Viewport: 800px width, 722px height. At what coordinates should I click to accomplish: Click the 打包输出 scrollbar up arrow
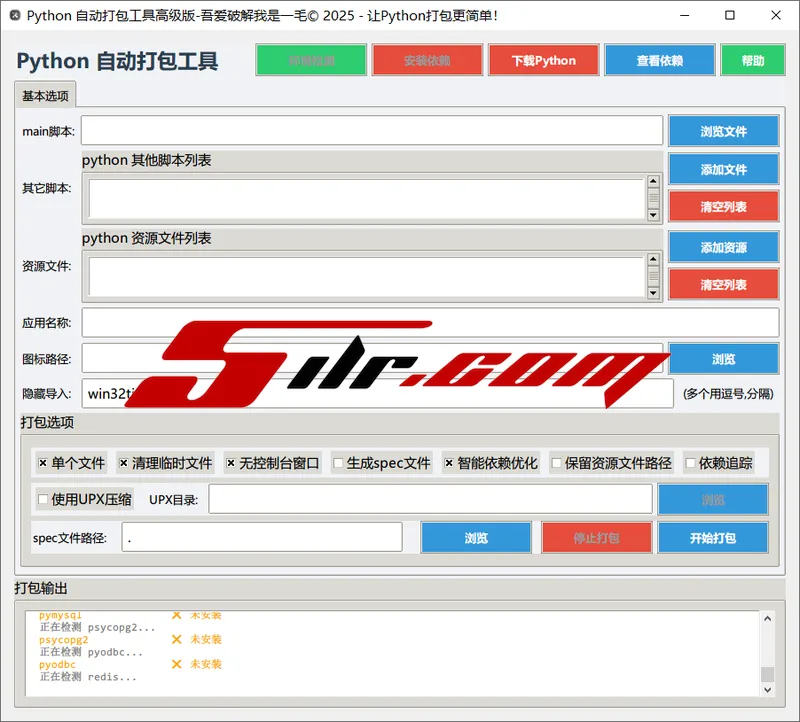[767, 618]
